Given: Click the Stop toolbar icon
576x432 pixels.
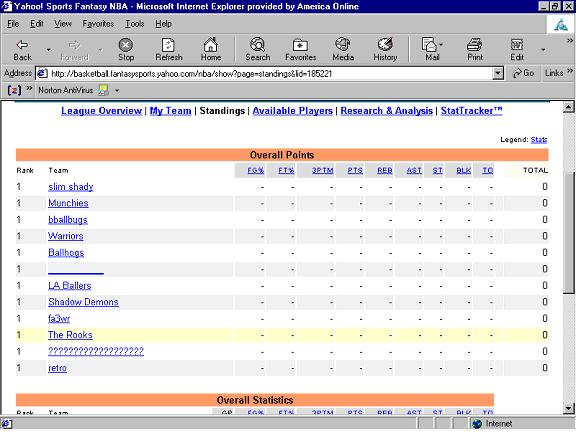Looking at the screenshot, I should tap(126, 50).
